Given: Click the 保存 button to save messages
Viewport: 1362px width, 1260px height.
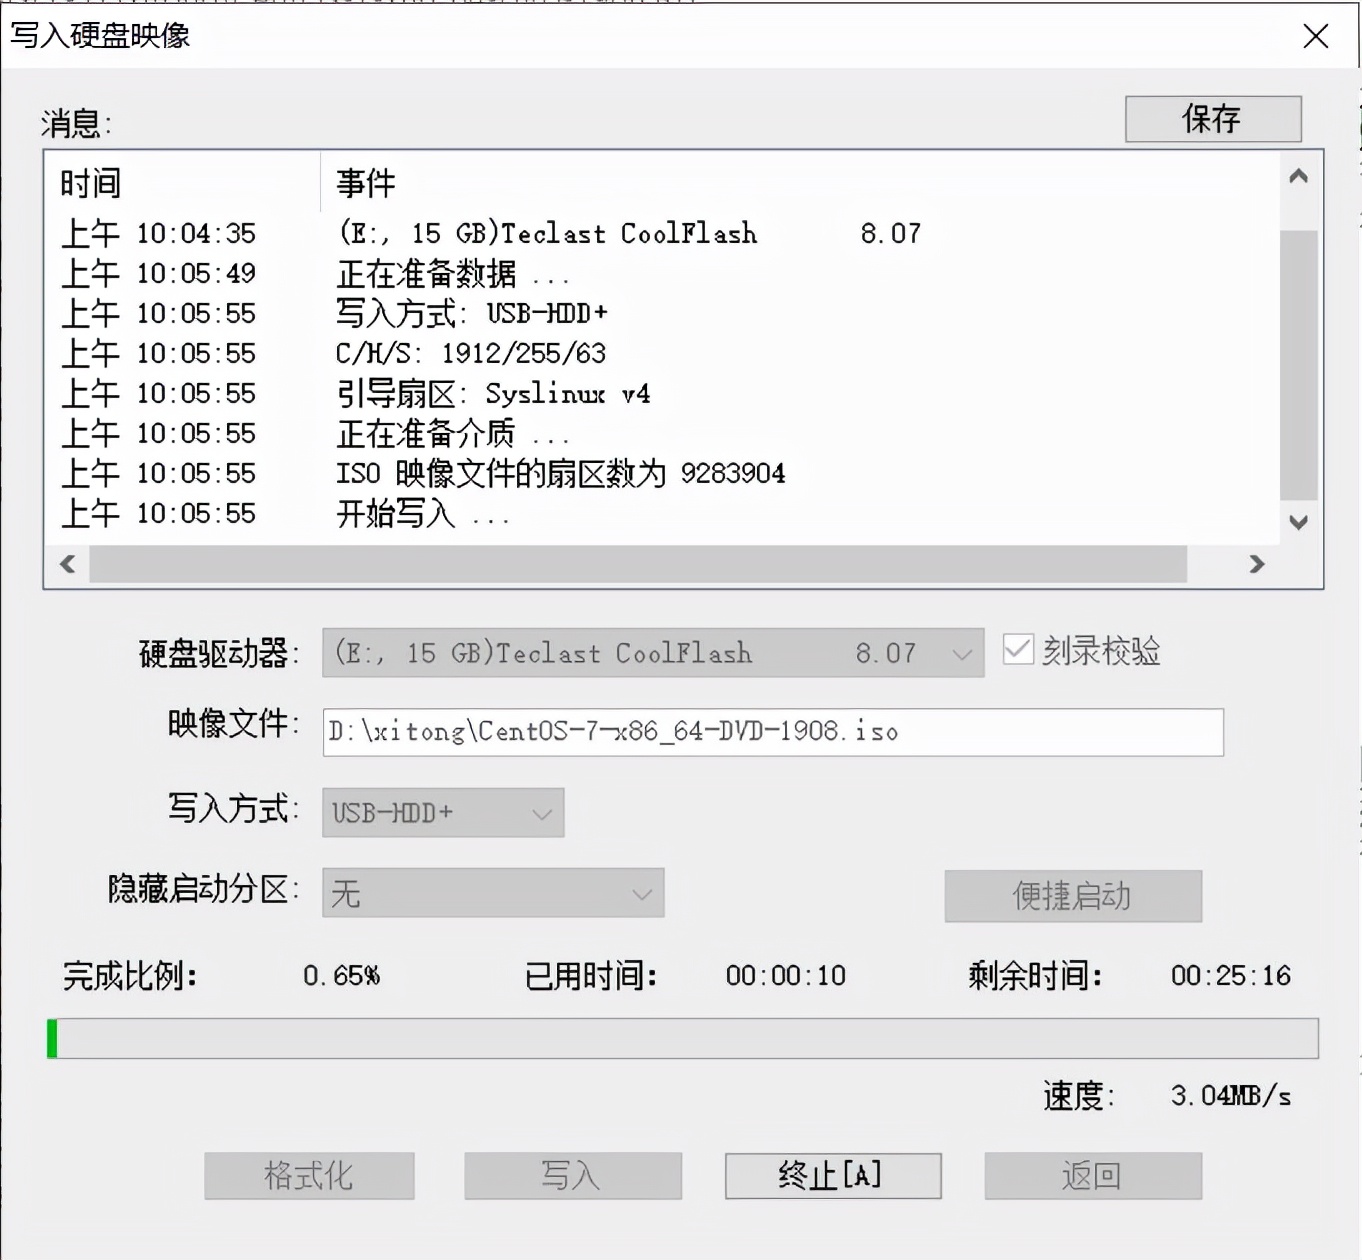Looking at the screenshot, I should 1211,119.
